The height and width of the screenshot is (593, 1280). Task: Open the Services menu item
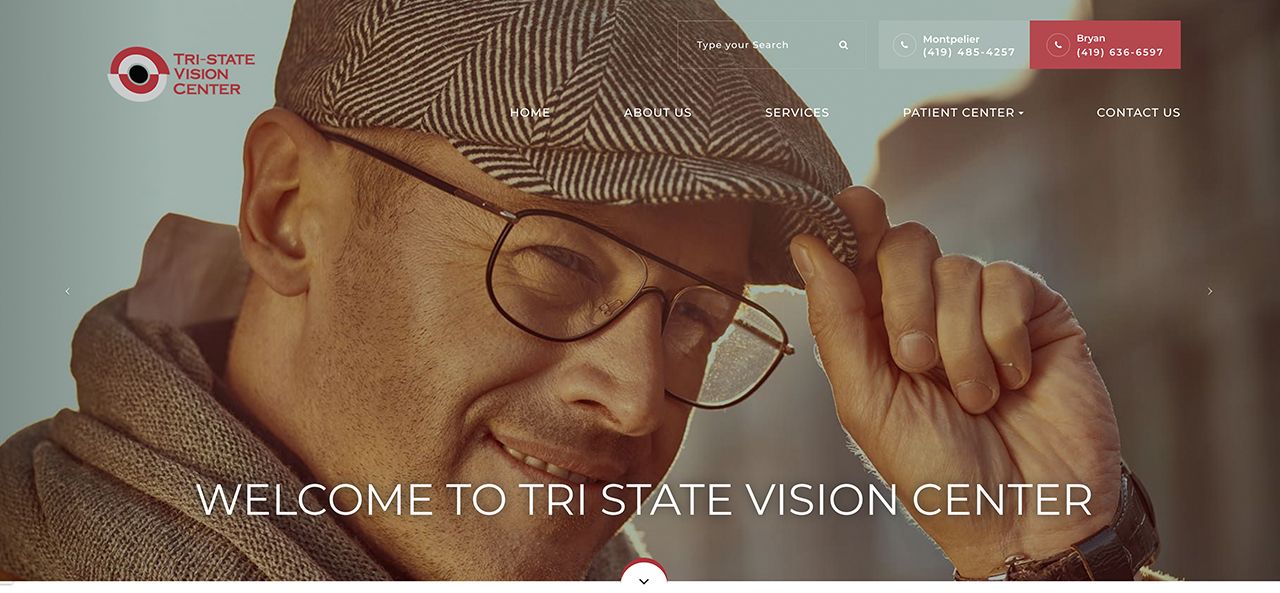(x=797, y=113)
